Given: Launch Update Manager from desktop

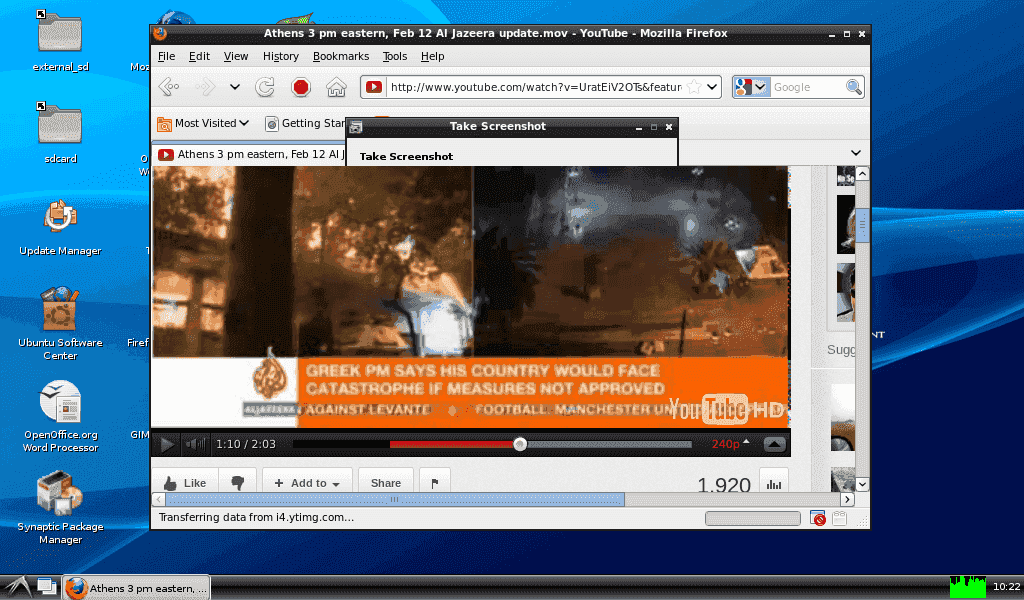Looking at the screenshot, I should click(60, 227).
